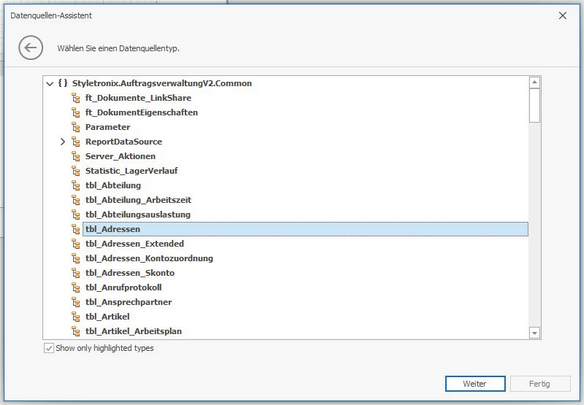Select Statistic_LagerVerlauf in the list
584x405 pixels.
[x=131, y=171]
